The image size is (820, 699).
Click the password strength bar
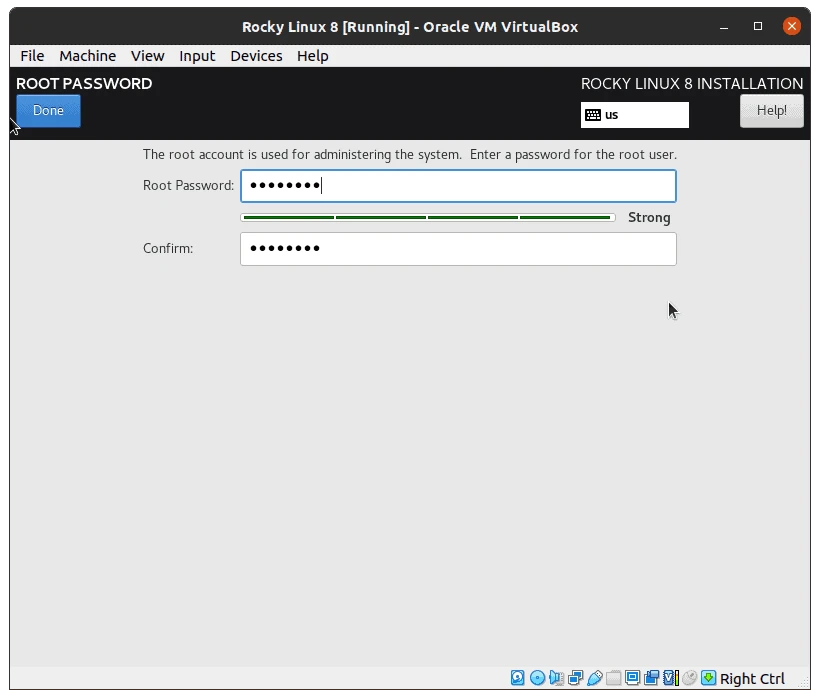(x=427, y=217)
